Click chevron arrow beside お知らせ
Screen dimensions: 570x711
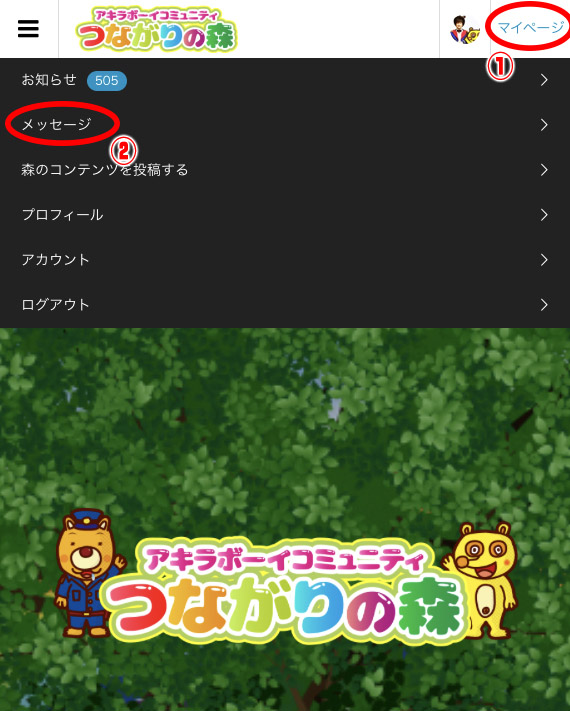pyautogui.click(x=544, y=80)
